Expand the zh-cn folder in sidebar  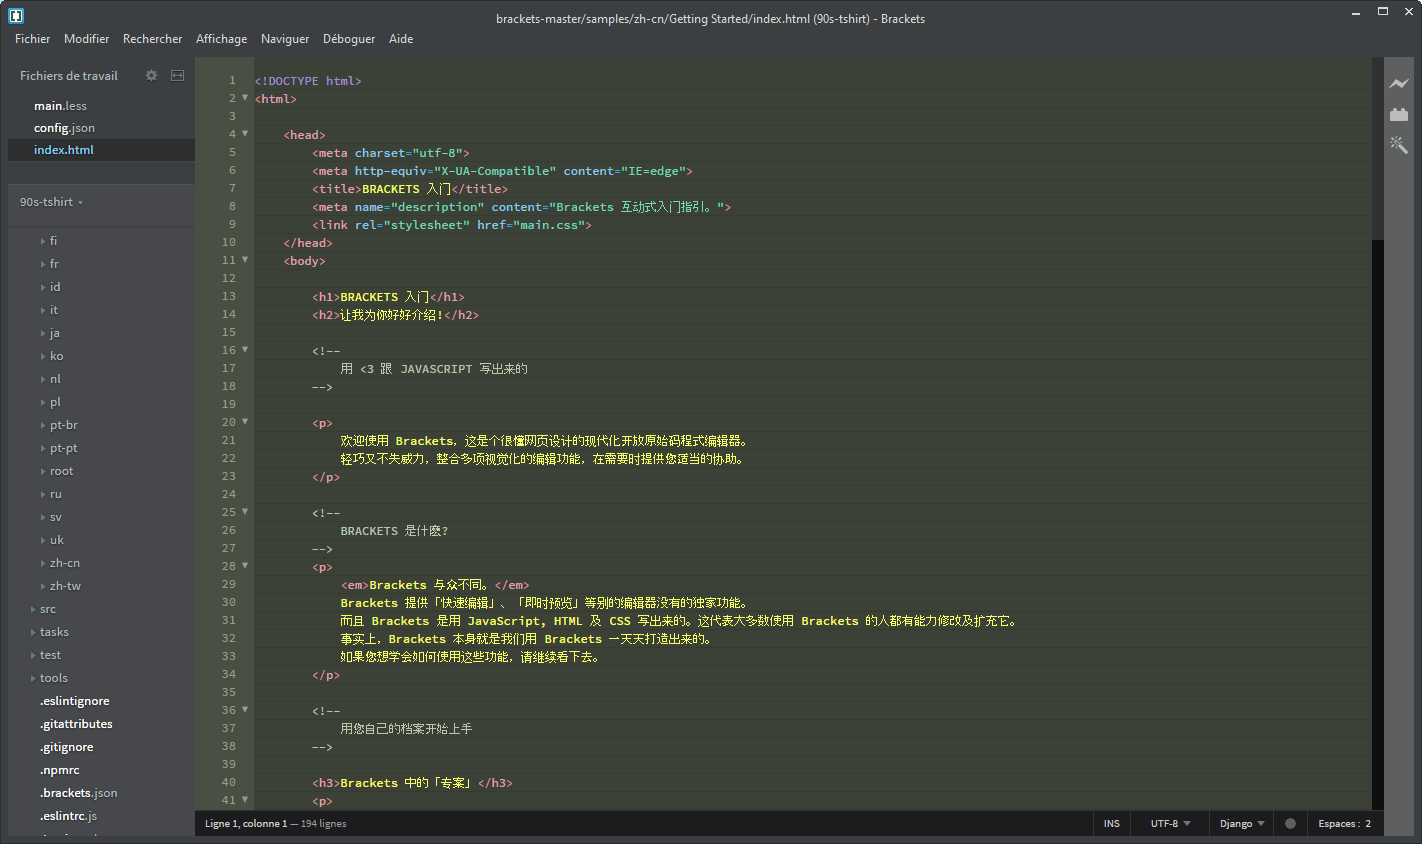(x=62, y=563)
